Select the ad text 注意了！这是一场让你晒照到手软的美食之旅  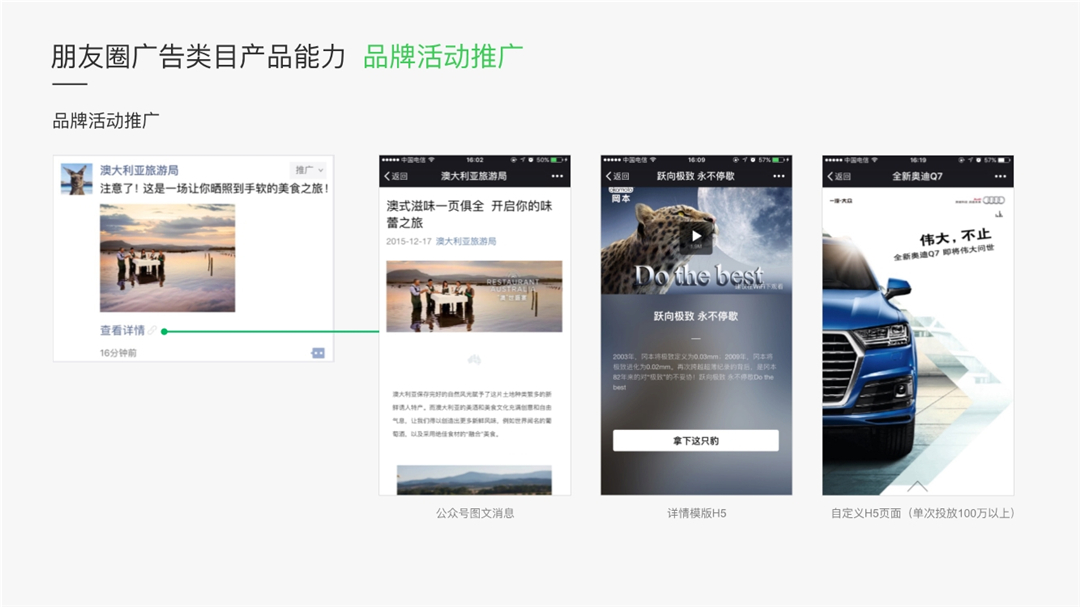point(214,188)
